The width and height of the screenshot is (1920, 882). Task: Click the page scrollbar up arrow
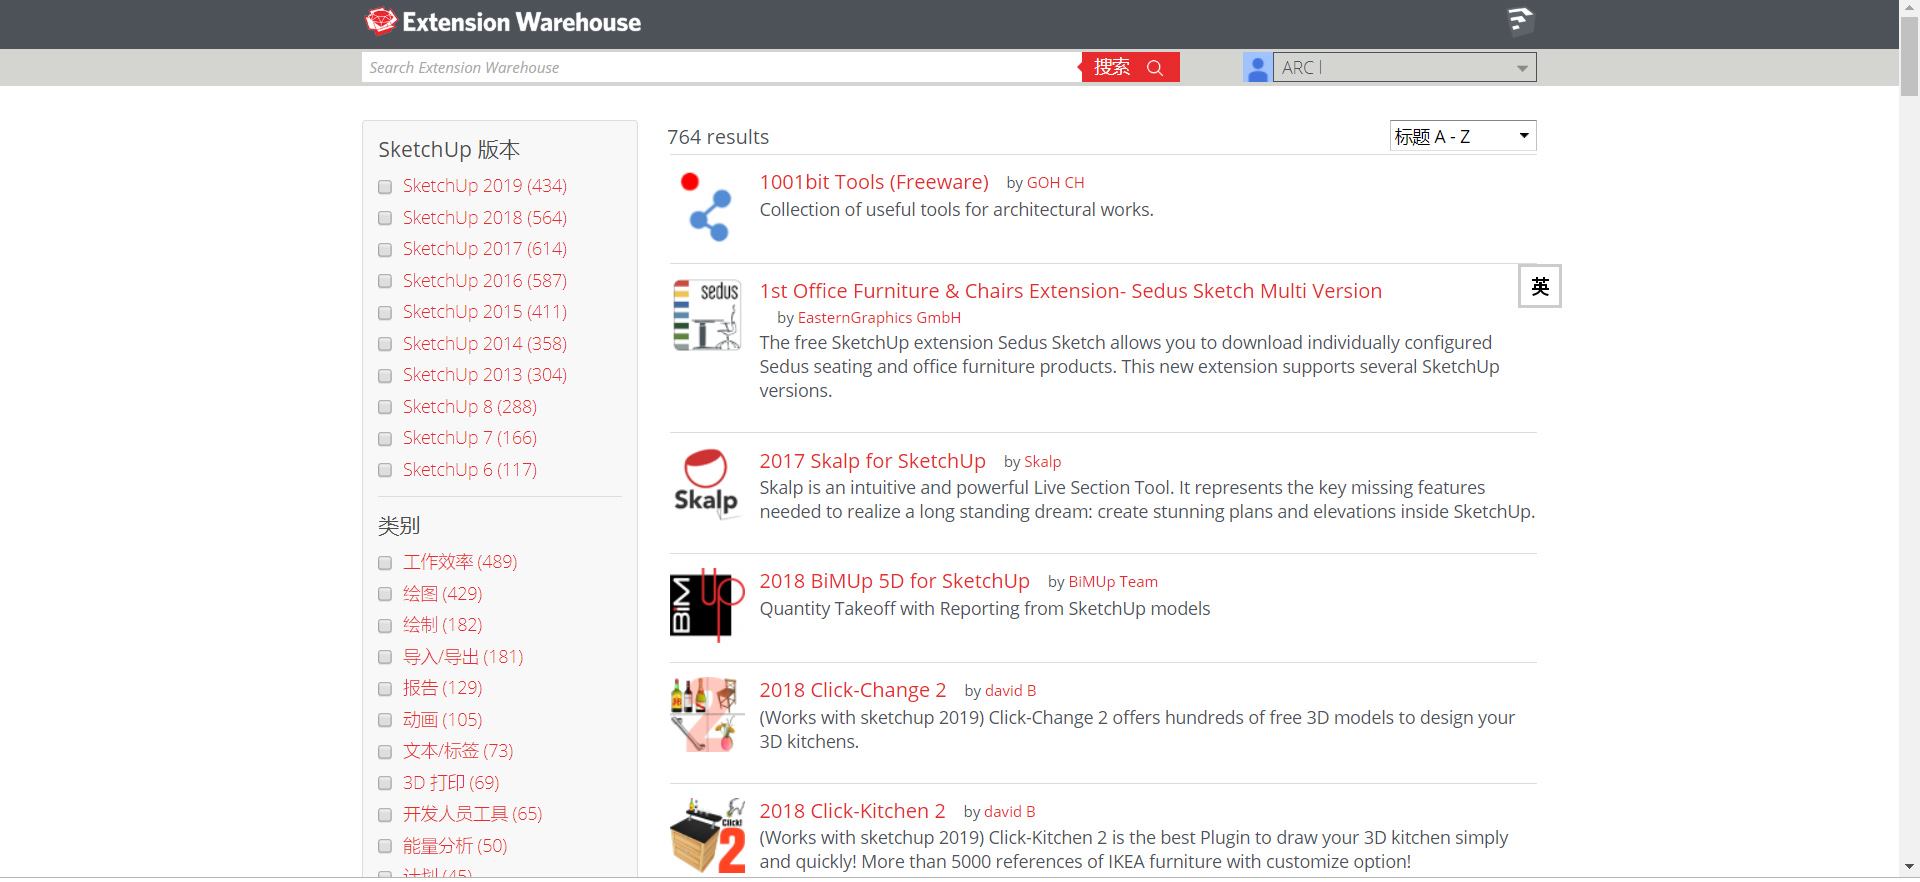tap(1909, 9)
